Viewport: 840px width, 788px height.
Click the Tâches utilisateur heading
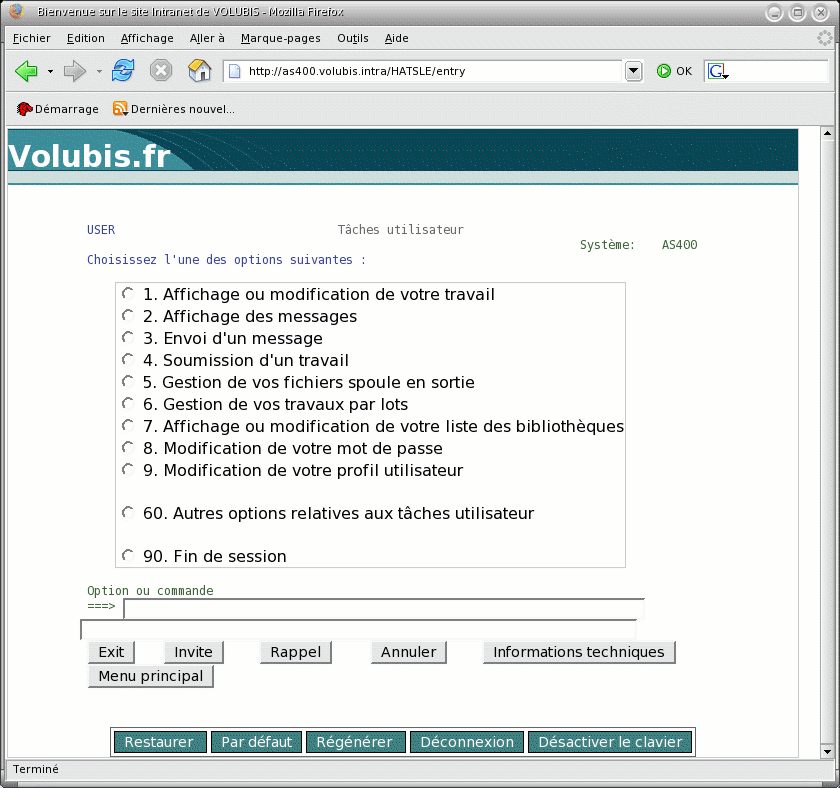401,230
